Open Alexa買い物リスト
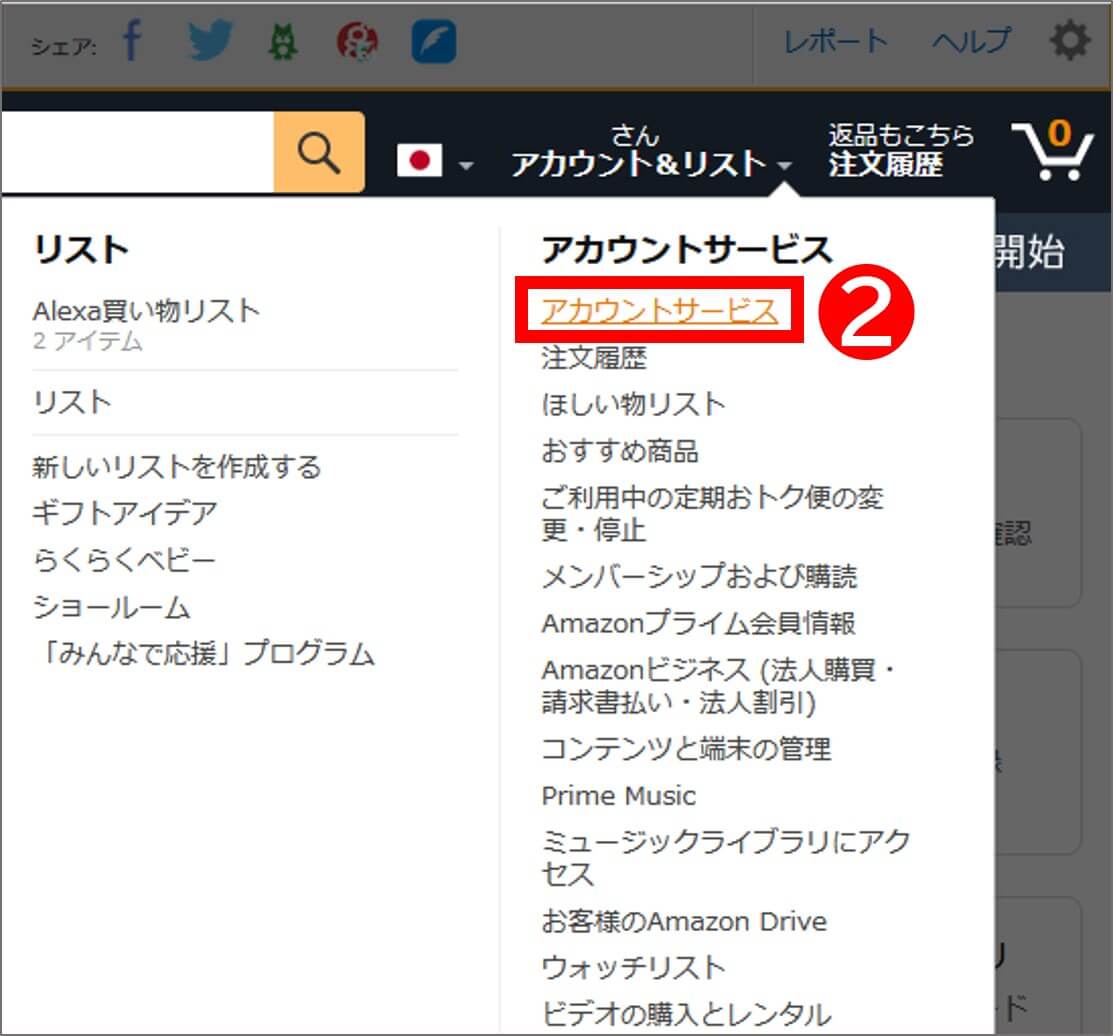 click(x=146, y=311)
